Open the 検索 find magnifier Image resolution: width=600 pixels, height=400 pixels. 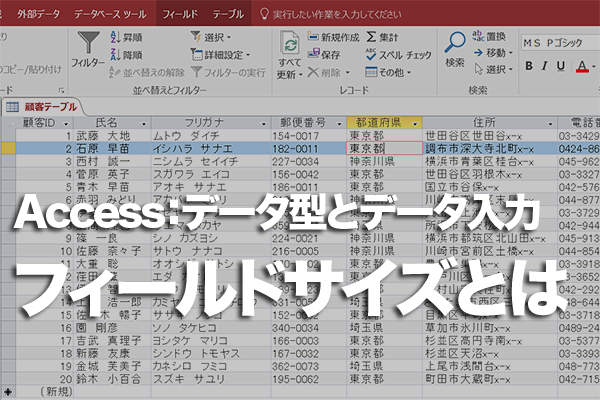click(x=455, y=49)
